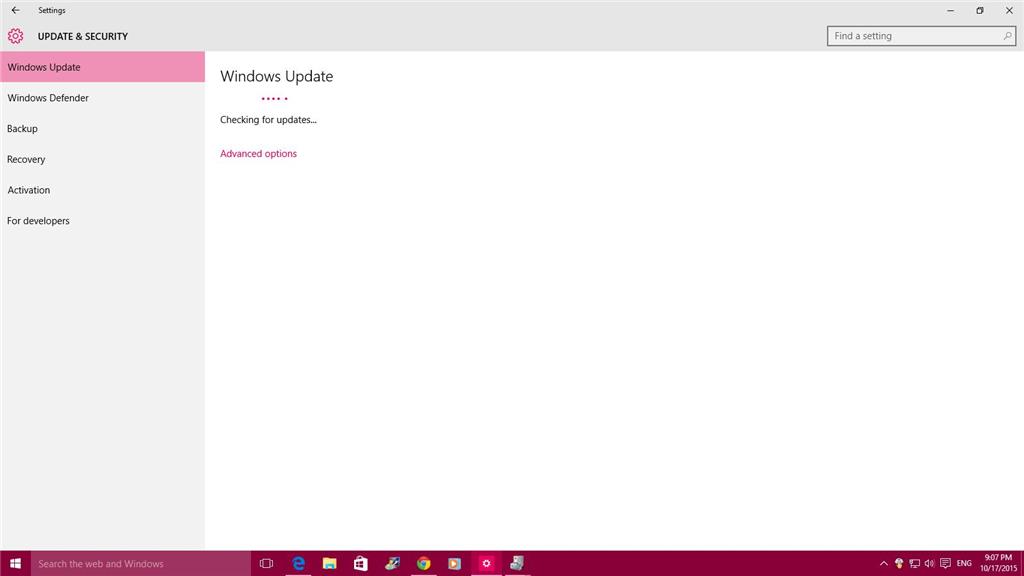Open the Windows Defender section
This screenshot has width=1024, height=576.
103,98
